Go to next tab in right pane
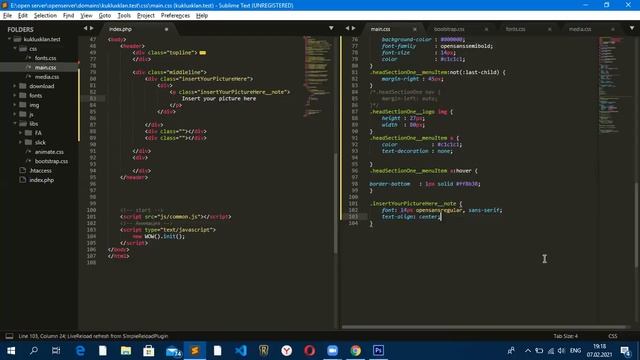 coord(353,28)
